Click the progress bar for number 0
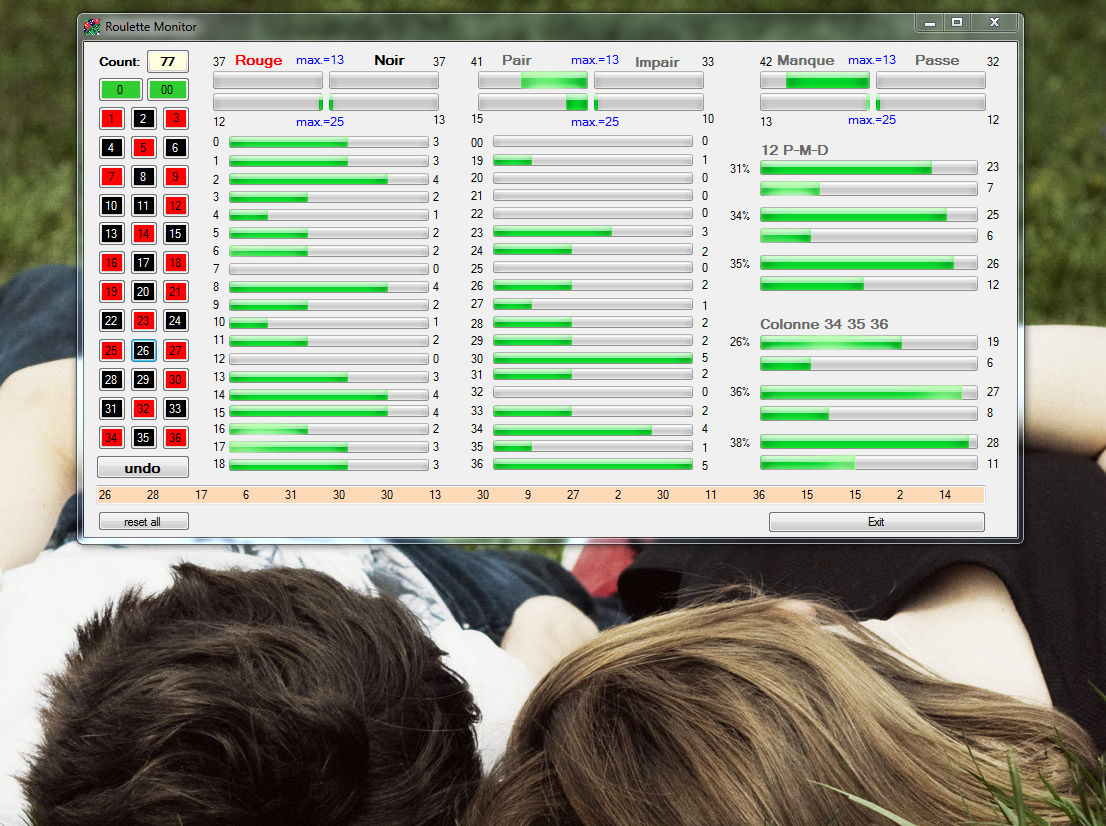 (x=329, y=142)
